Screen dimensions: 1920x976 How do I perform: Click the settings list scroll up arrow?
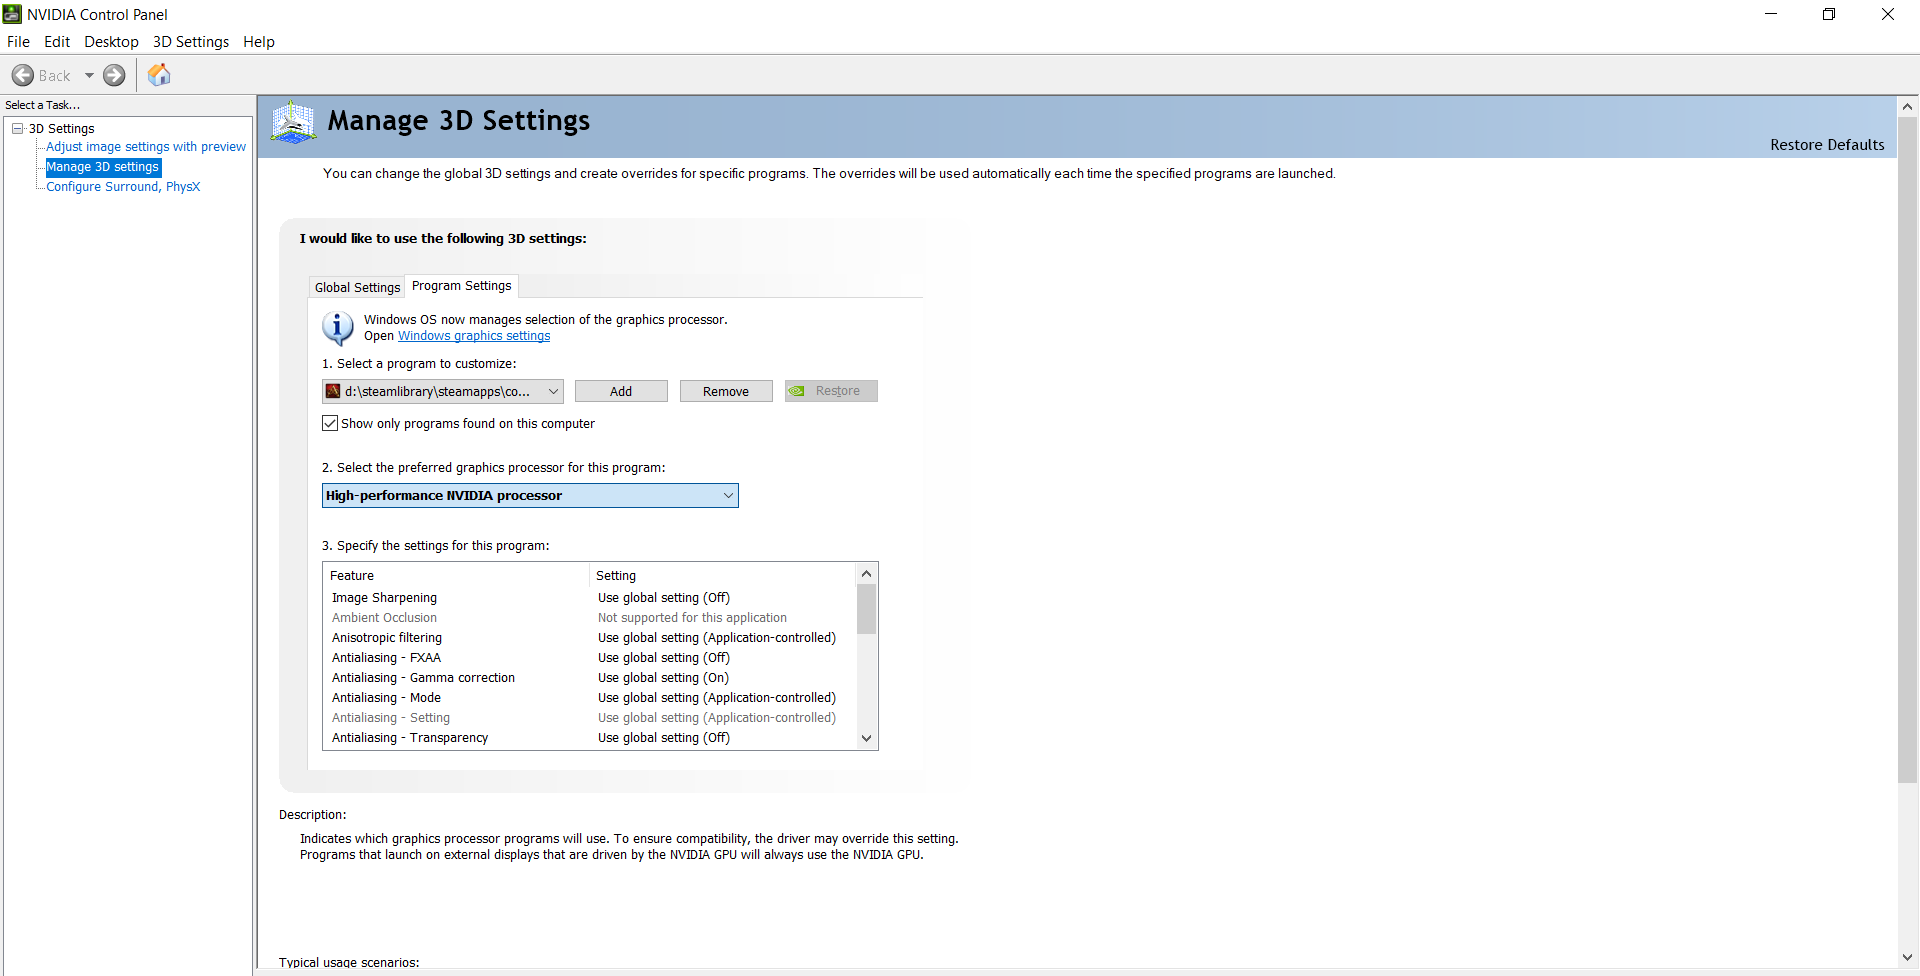867,573
